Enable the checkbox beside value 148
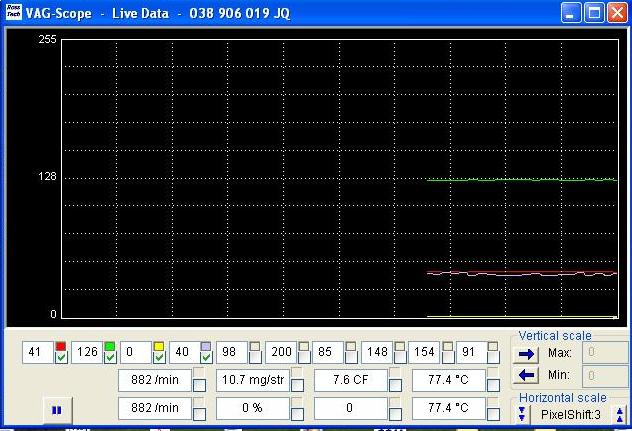Viewport: 632px width, 431px height. tap(400, 357)
